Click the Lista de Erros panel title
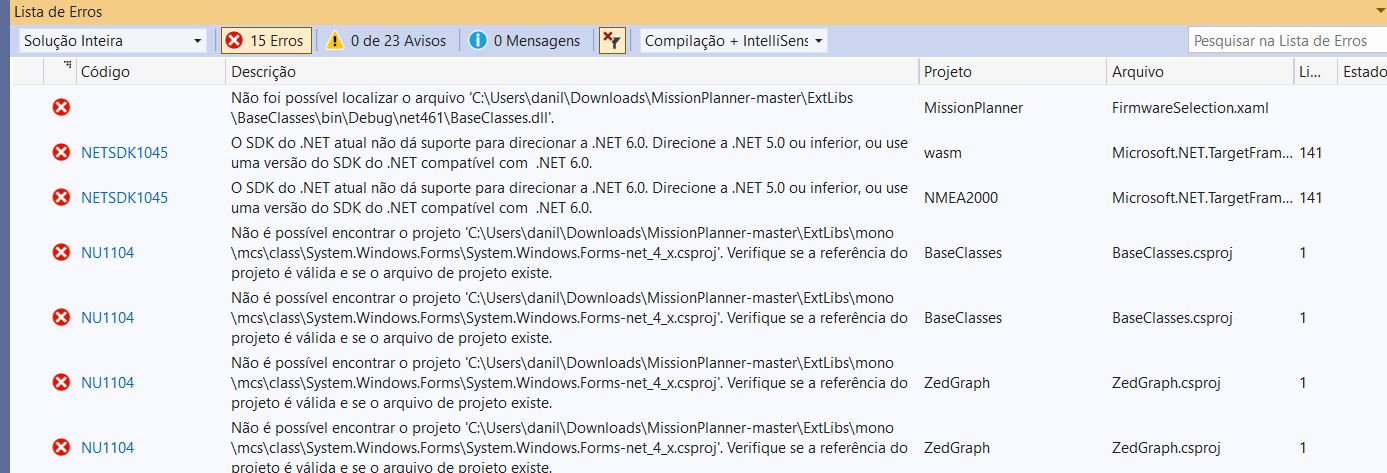 tap(57, 12)
